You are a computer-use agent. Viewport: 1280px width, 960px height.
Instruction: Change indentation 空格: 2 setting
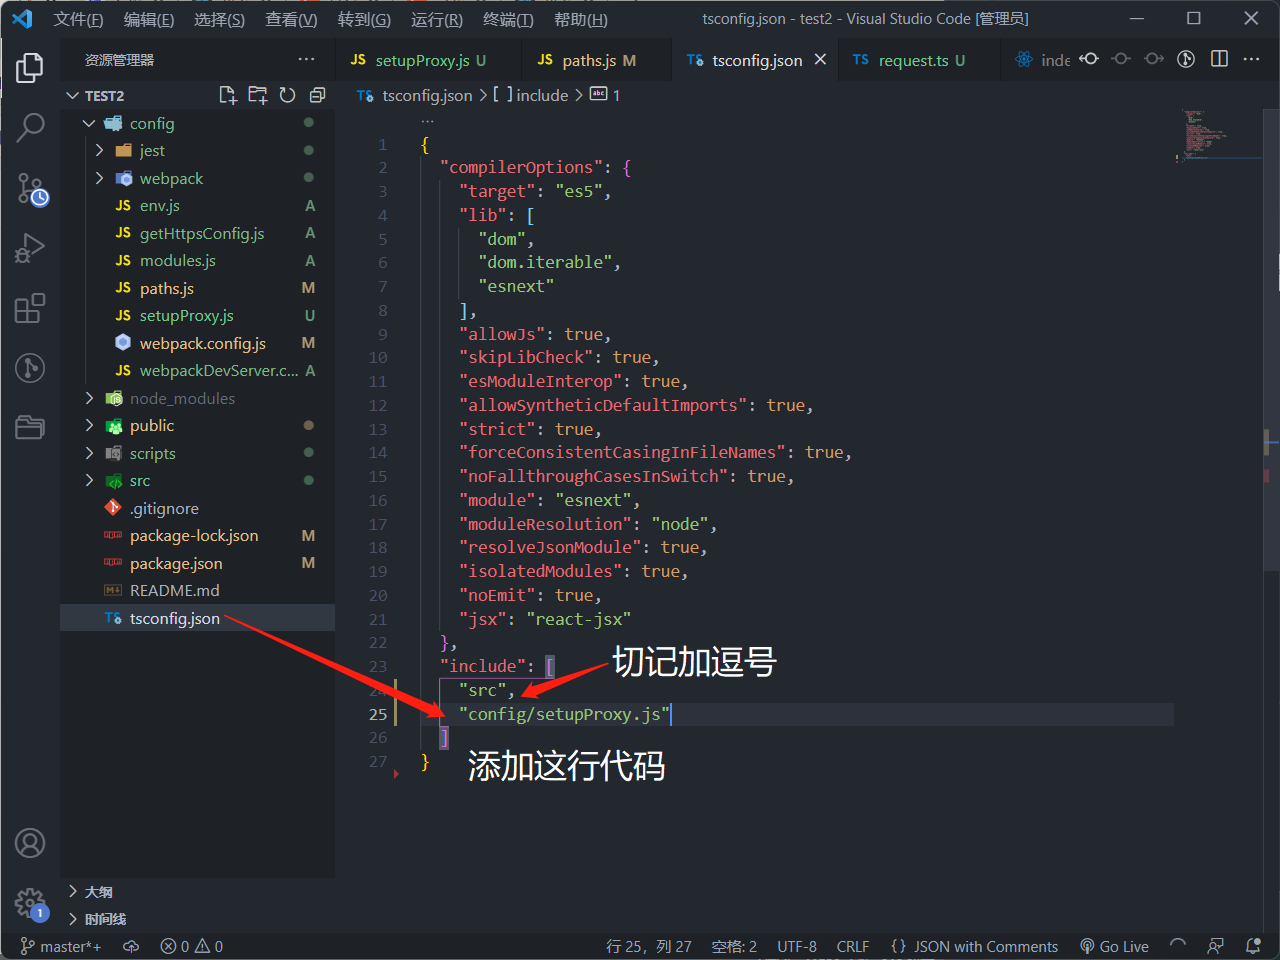734,946
